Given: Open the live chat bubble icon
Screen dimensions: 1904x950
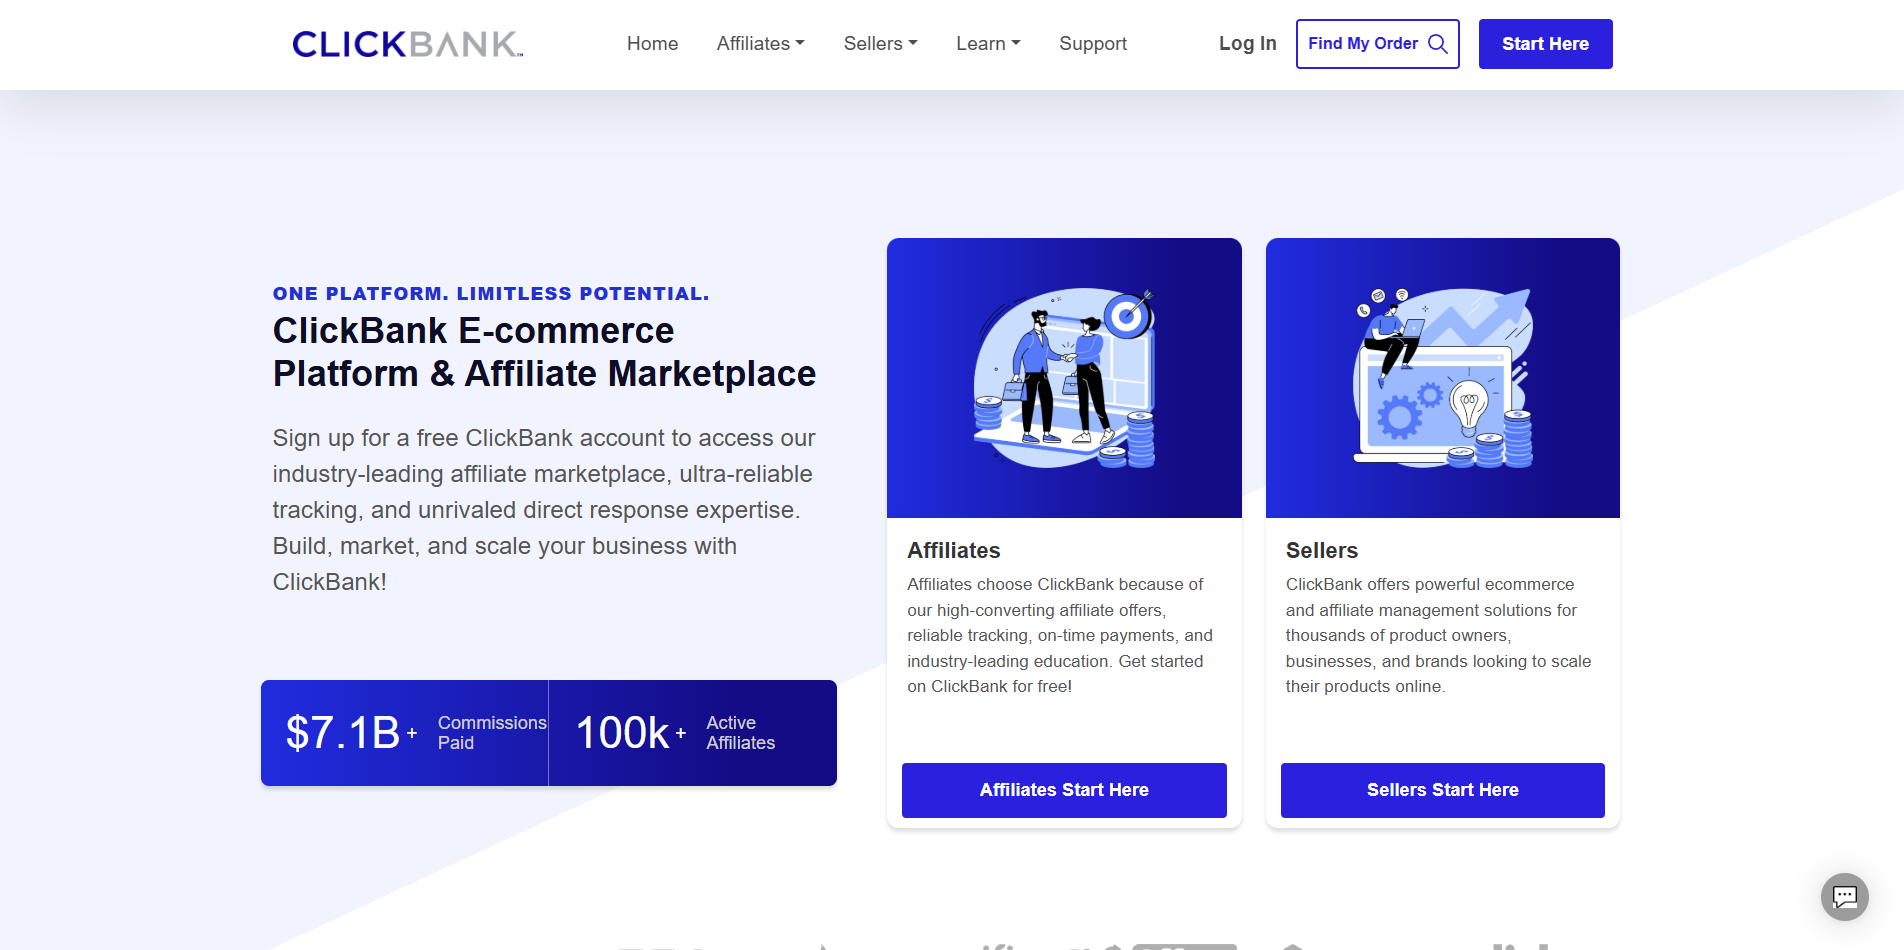Looking at the screenshot, I should (1844, 896).
